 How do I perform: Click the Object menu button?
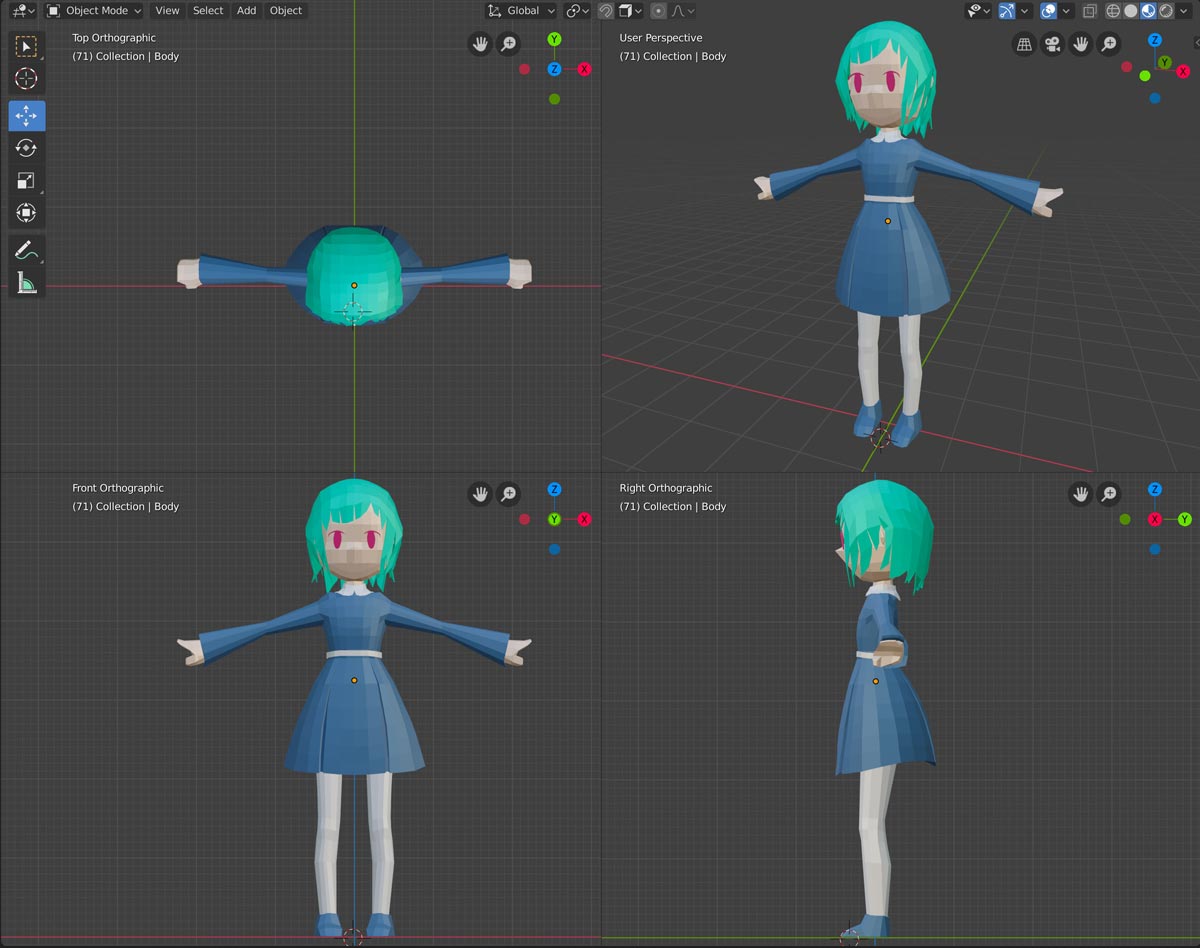pyautogui.click(x=286, y=11)
